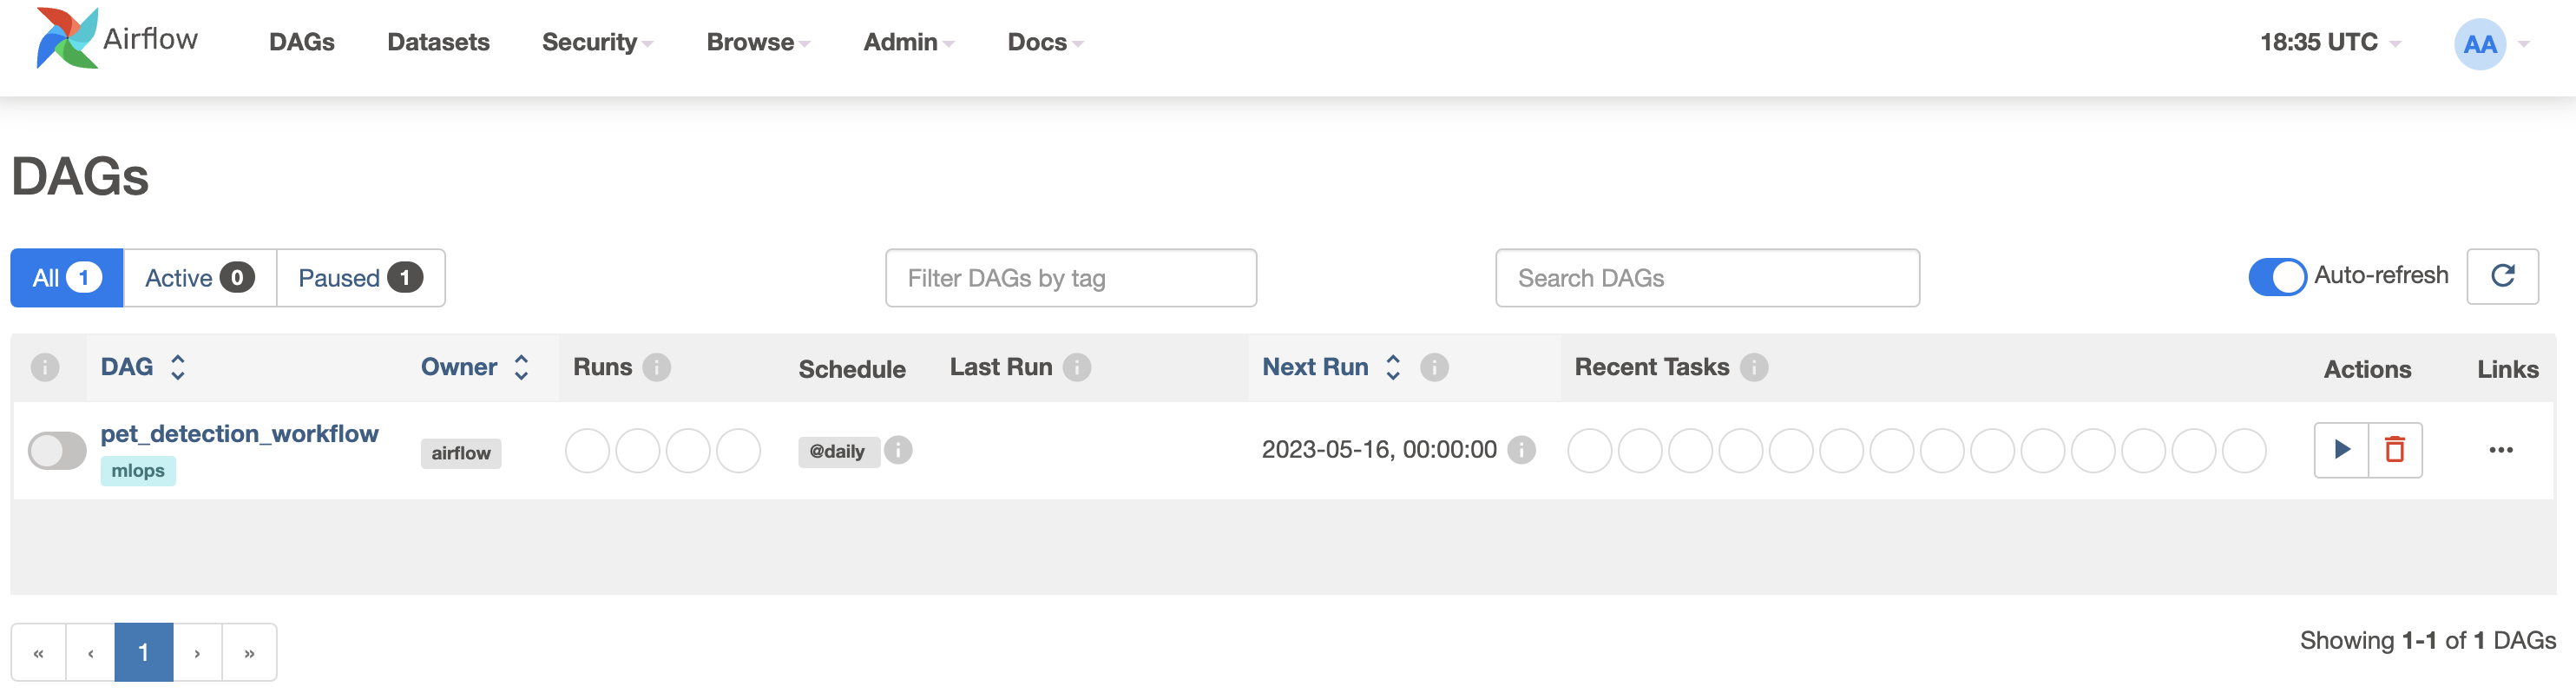This screenshot has width=2576, height=700.
Task: Open the Browse dropdown menu
Action: (758, 42)
